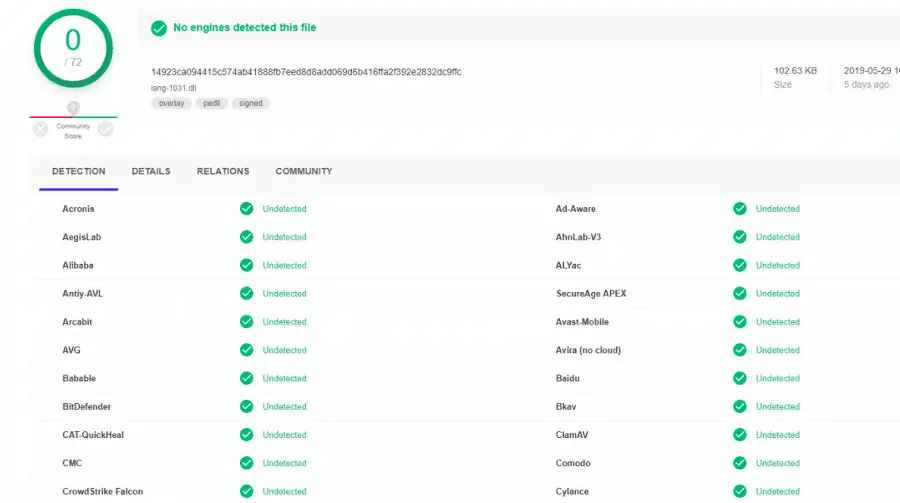Click the 'pedll' tag
This screenshot has width=900, height=503.
tap(211, 103)
